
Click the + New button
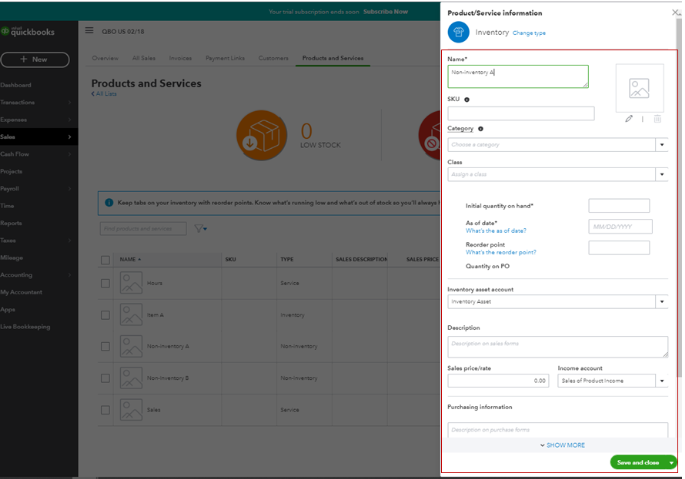pyautogui.click(x=35, y=59)
